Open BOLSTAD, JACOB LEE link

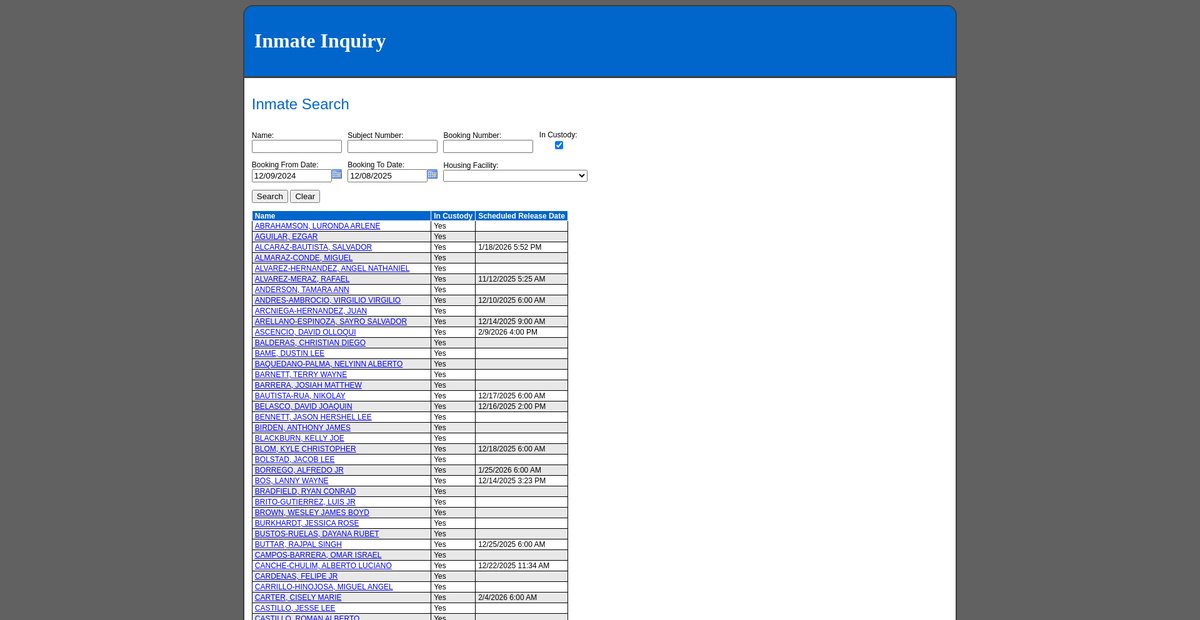pos(295,459)
